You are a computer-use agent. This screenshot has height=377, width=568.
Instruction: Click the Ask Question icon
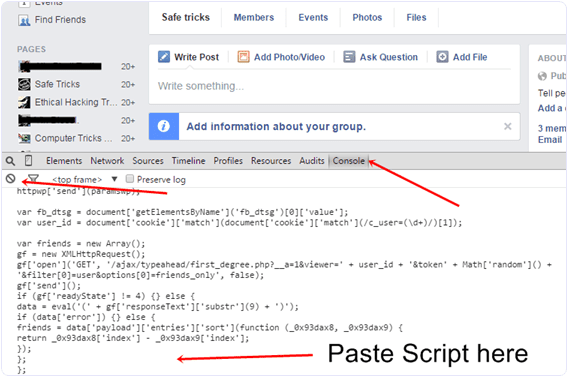click(349, 57)
